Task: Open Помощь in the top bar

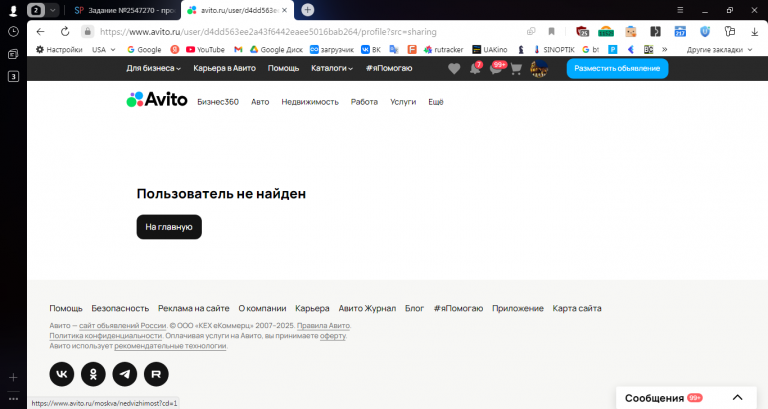Action: click(283, 68)
